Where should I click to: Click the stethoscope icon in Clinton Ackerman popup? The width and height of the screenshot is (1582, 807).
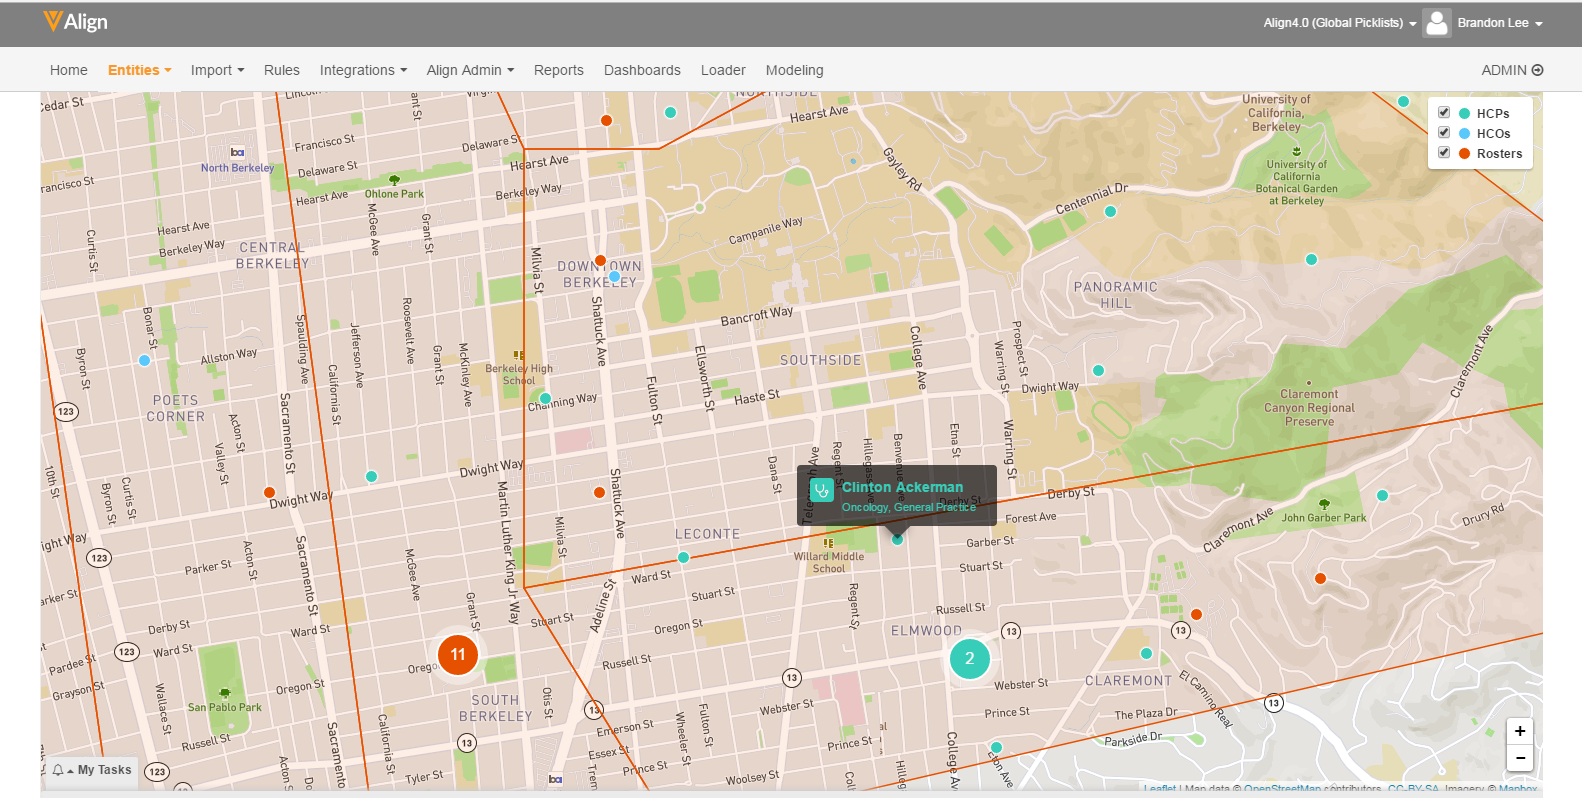point(821,490)
